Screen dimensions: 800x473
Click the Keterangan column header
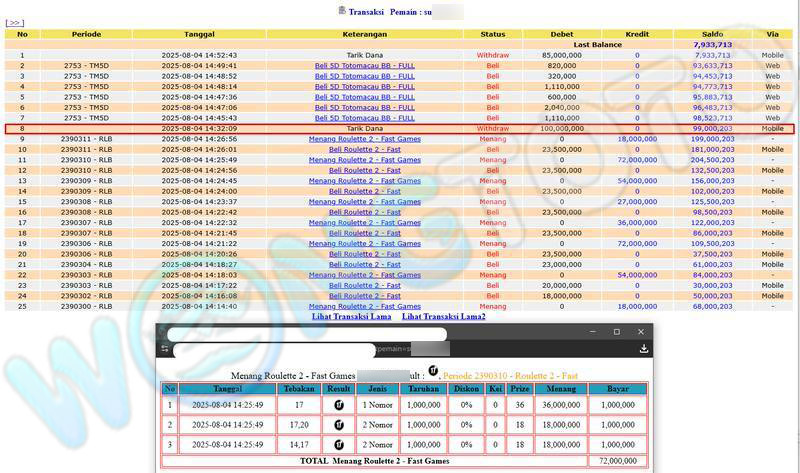tap(365, 34)
